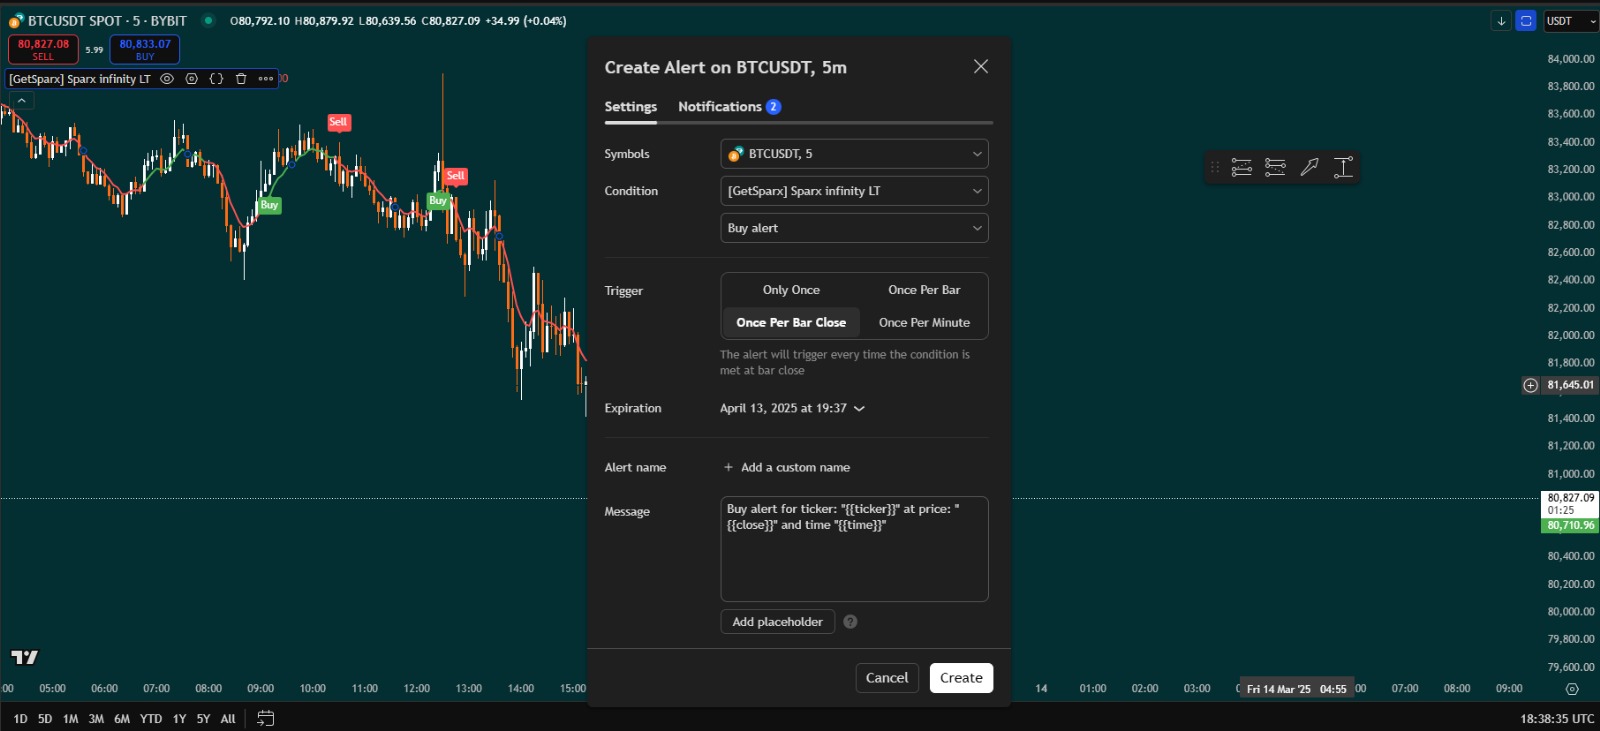This screenshot has height=731, width=1600.
Task: Click the Buy signal label near 09:00
Action: point(269,205)
